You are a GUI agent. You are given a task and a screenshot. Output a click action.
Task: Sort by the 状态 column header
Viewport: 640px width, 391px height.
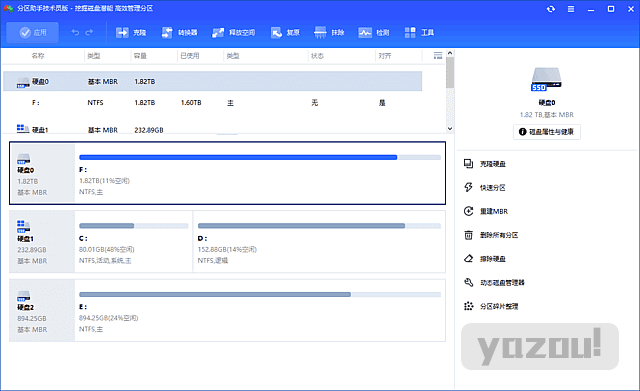click(317, 56)
